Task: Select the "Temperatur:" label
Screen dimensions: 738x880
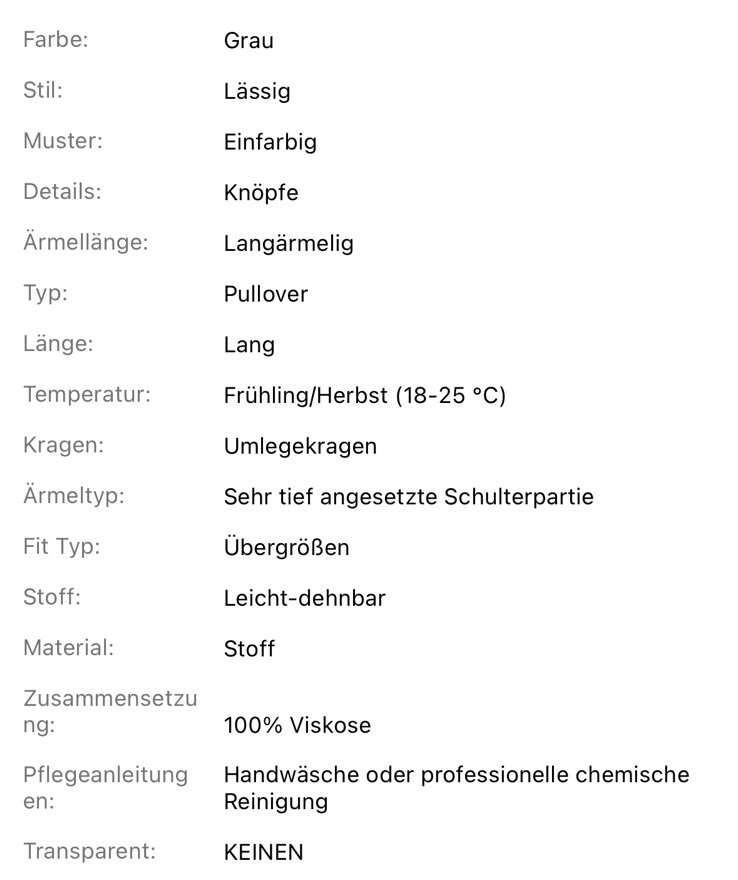Action: [87, 395]
